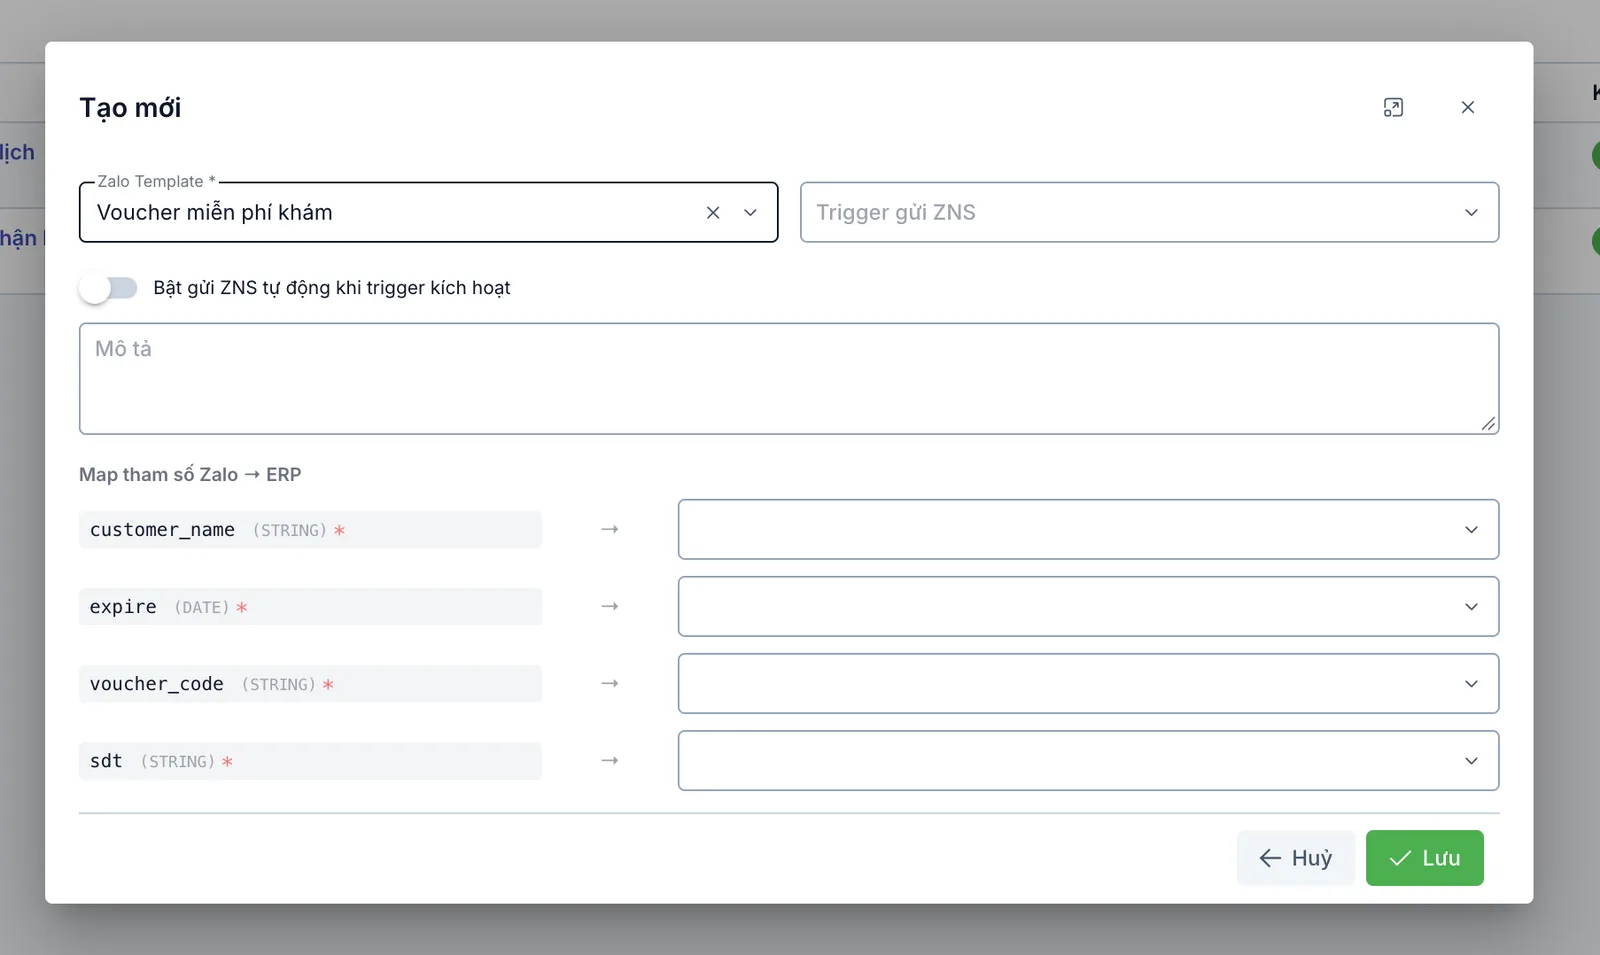Expand the dialog to fullscreen
Screen dimensions: 1600x955
pos(1393,108)
